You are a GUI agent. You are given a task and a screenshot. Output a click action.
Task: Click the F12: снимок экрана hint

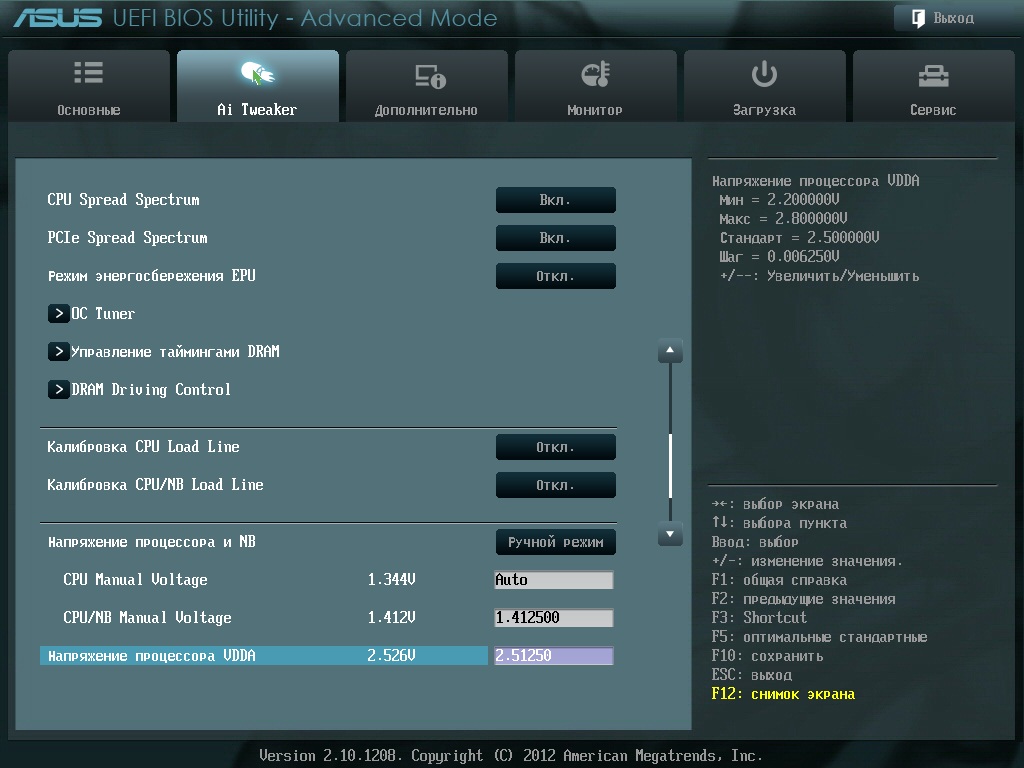tap(783, 694)
